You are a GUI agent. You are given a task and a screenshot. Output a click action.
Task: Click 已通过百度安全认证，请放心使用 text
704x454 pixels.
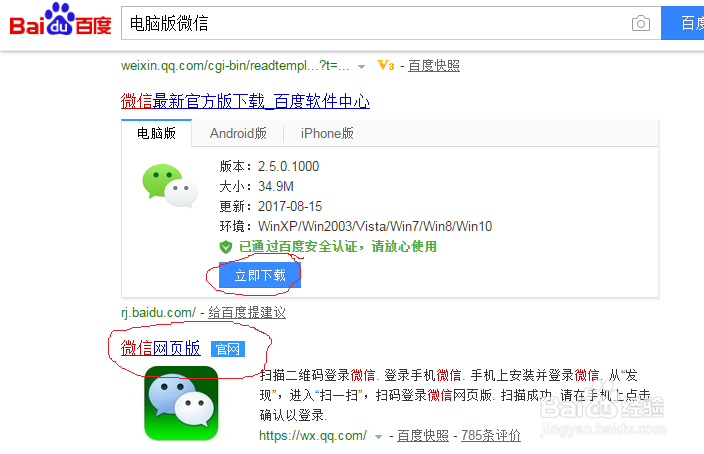coord(338,247)
